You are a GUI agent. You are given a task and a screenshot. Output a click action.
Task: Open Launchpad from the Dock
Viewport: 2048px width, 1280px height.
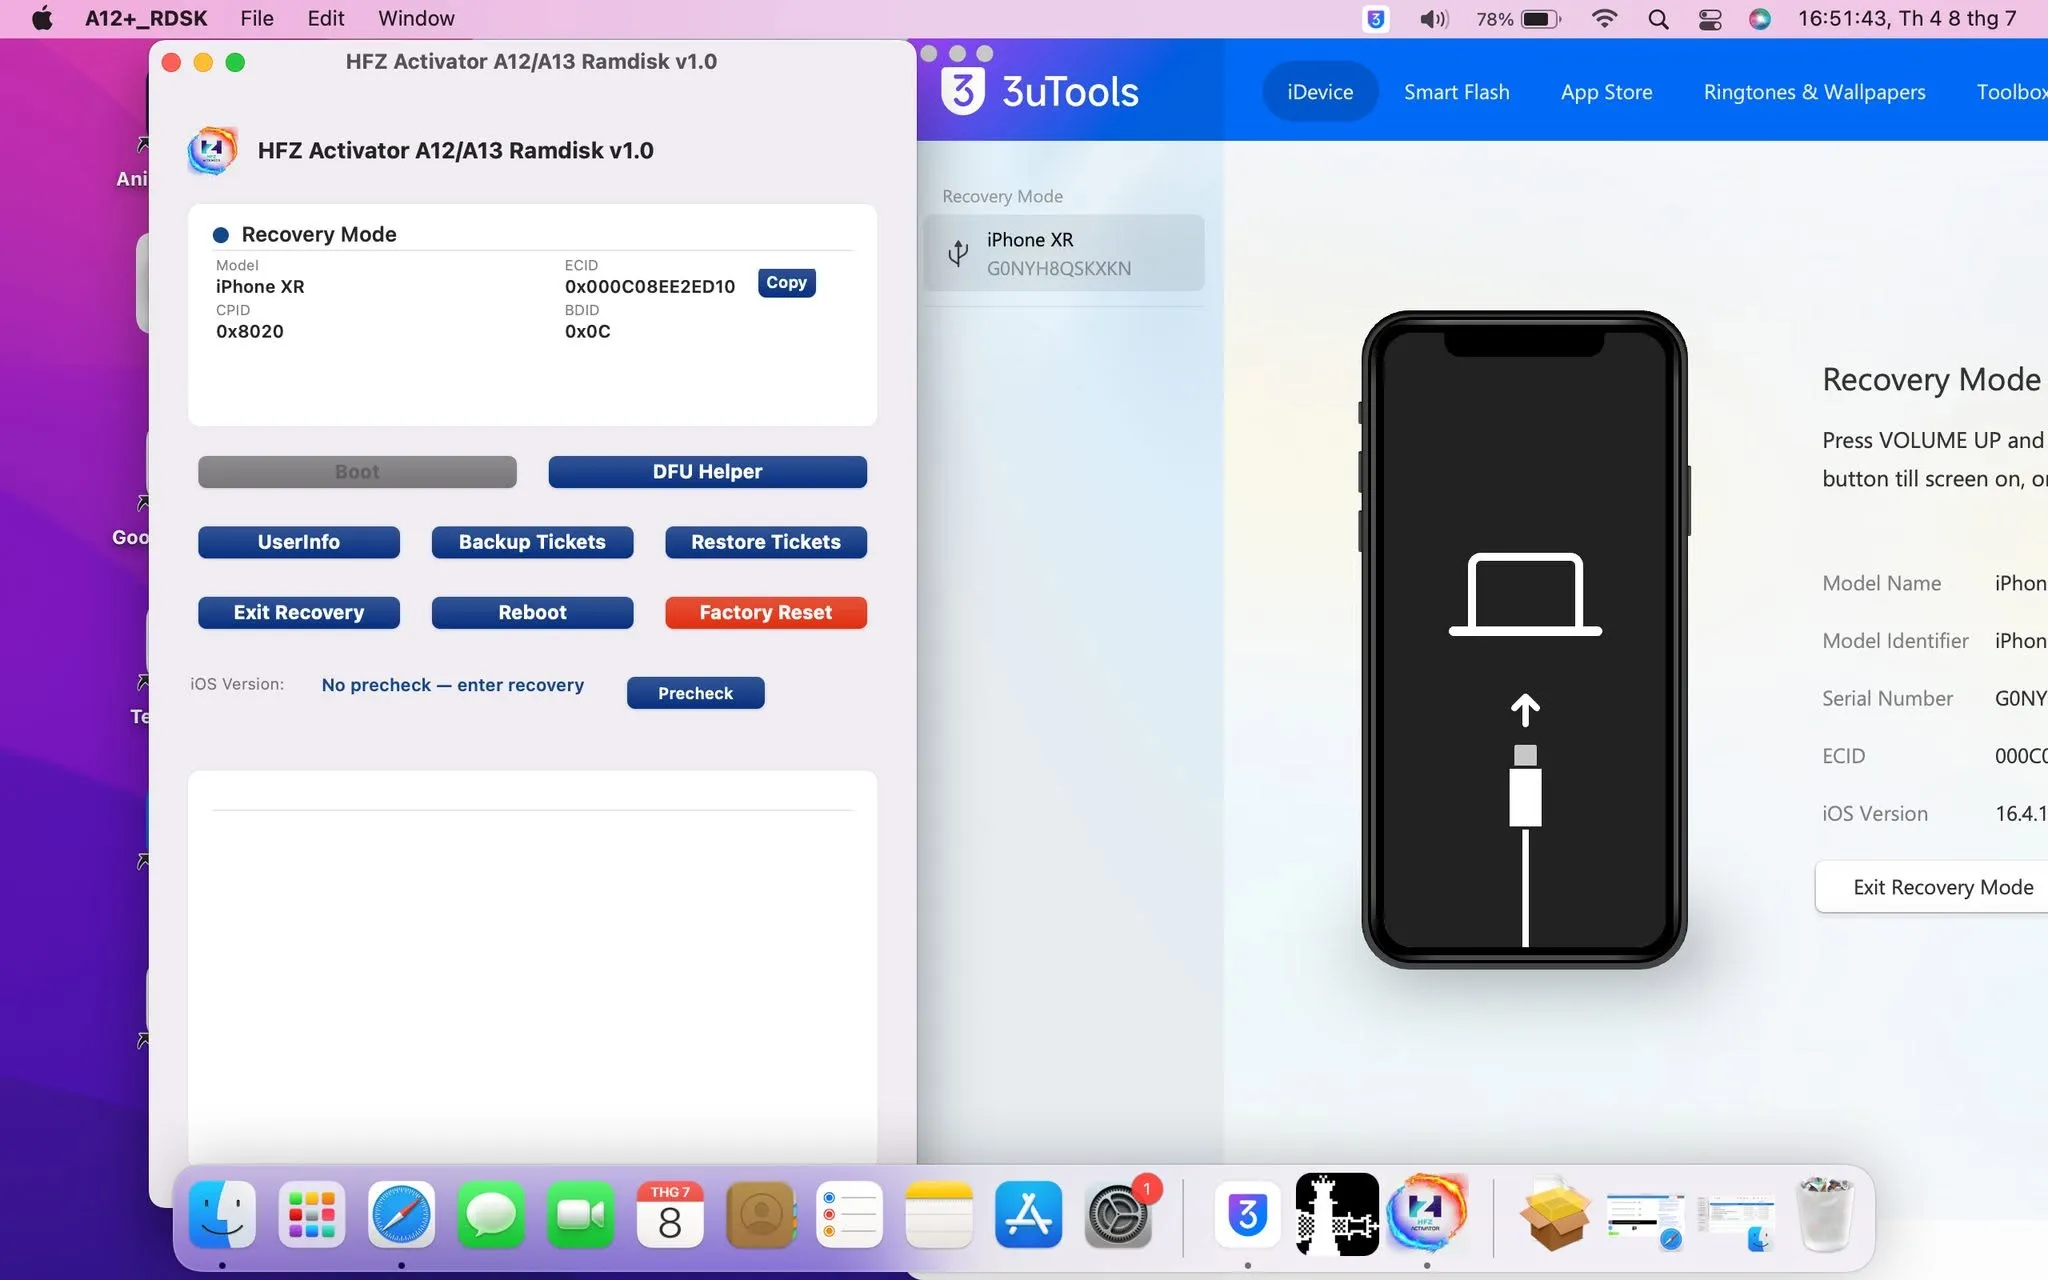click(x=312, y=1214)
